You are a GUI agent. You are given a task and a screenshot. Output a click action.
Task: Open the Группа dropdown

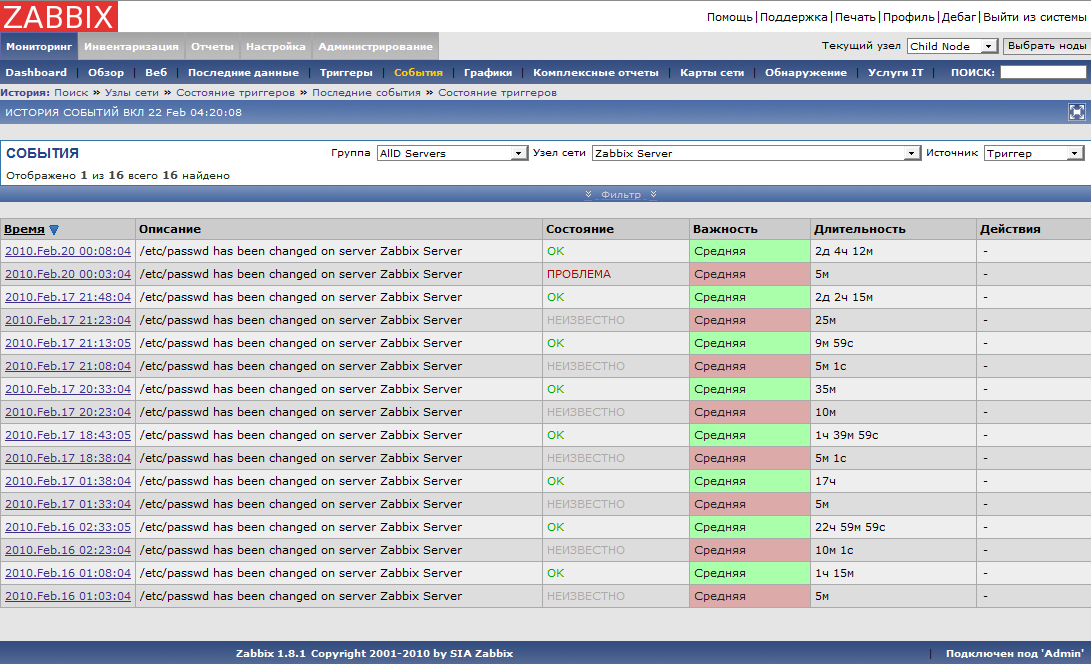point(452,153)
